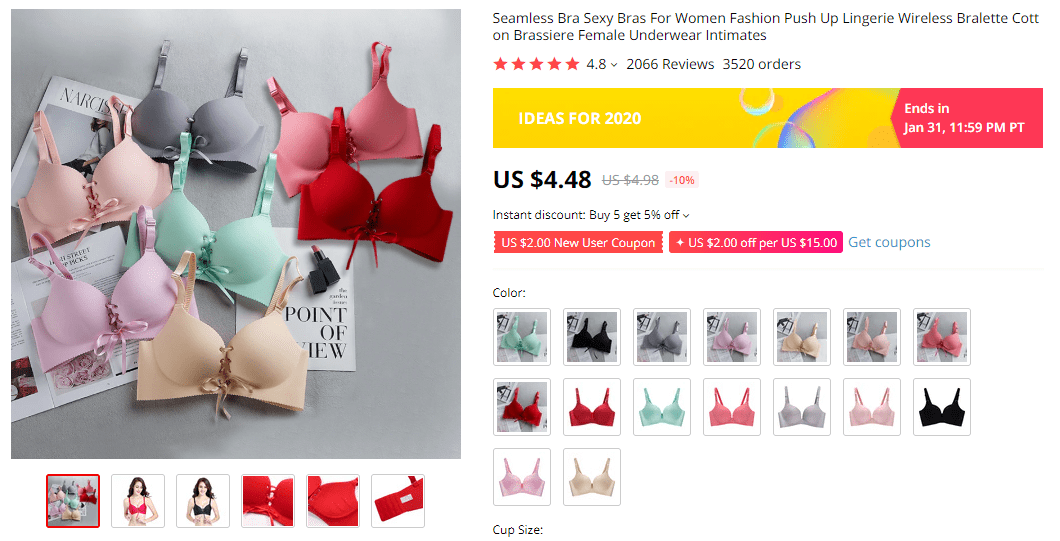The height and width of the screenshot is (541, 1060).
Task: Expand the Instant discount dropdown arrow
Action: (686, 215)
